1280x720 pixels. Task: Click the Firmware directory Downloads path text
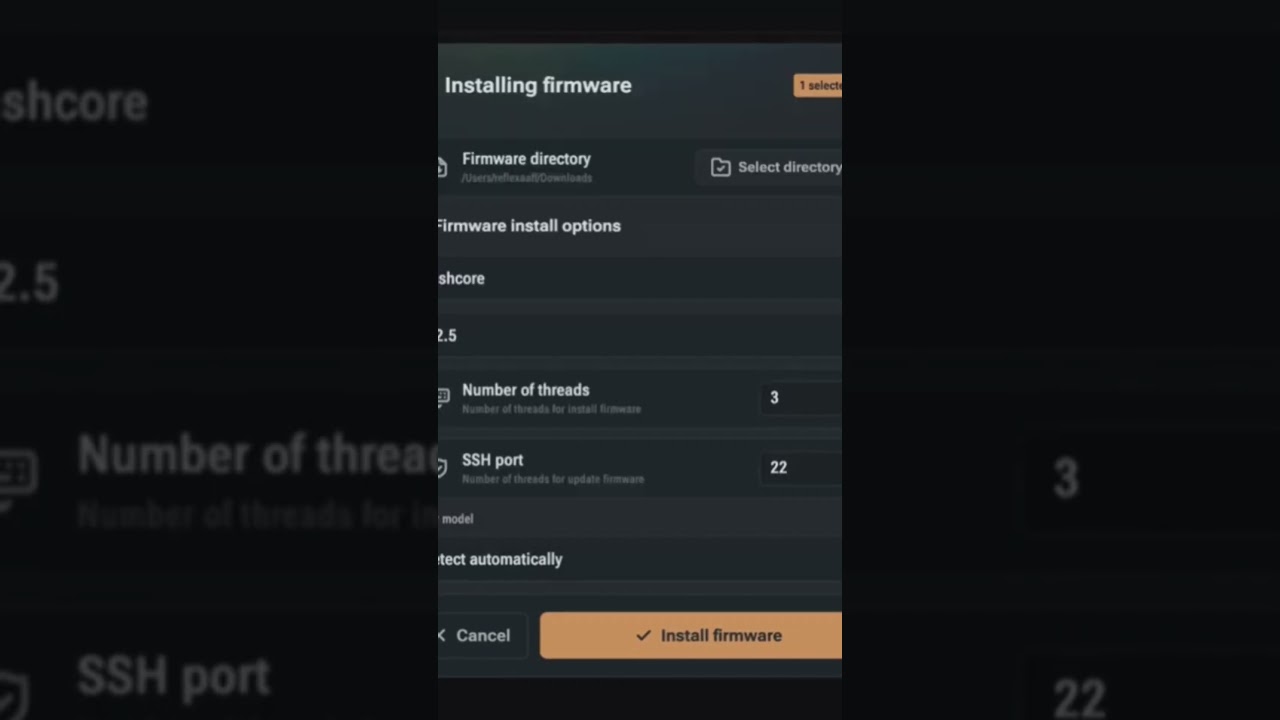pos(527,178)
